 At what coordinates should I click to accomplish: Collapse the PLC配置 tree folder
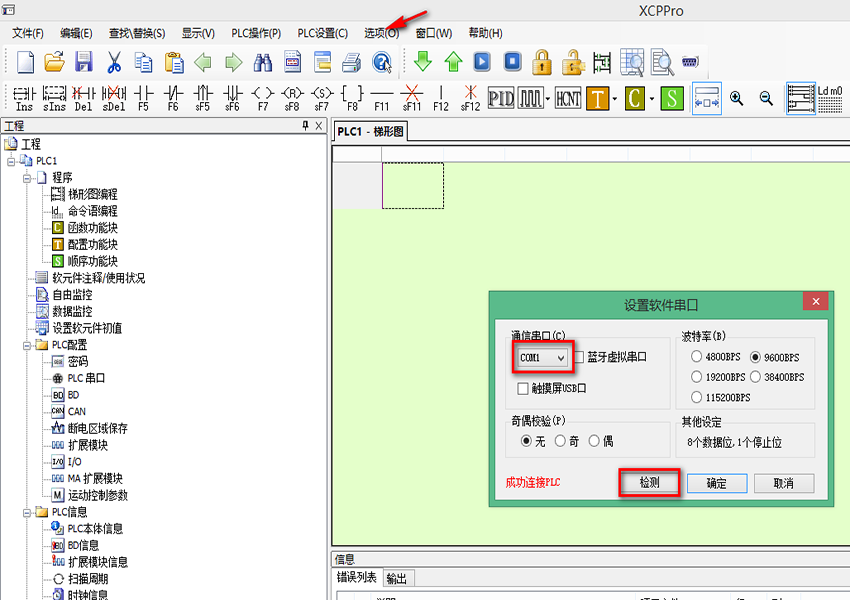click(26, 345)
